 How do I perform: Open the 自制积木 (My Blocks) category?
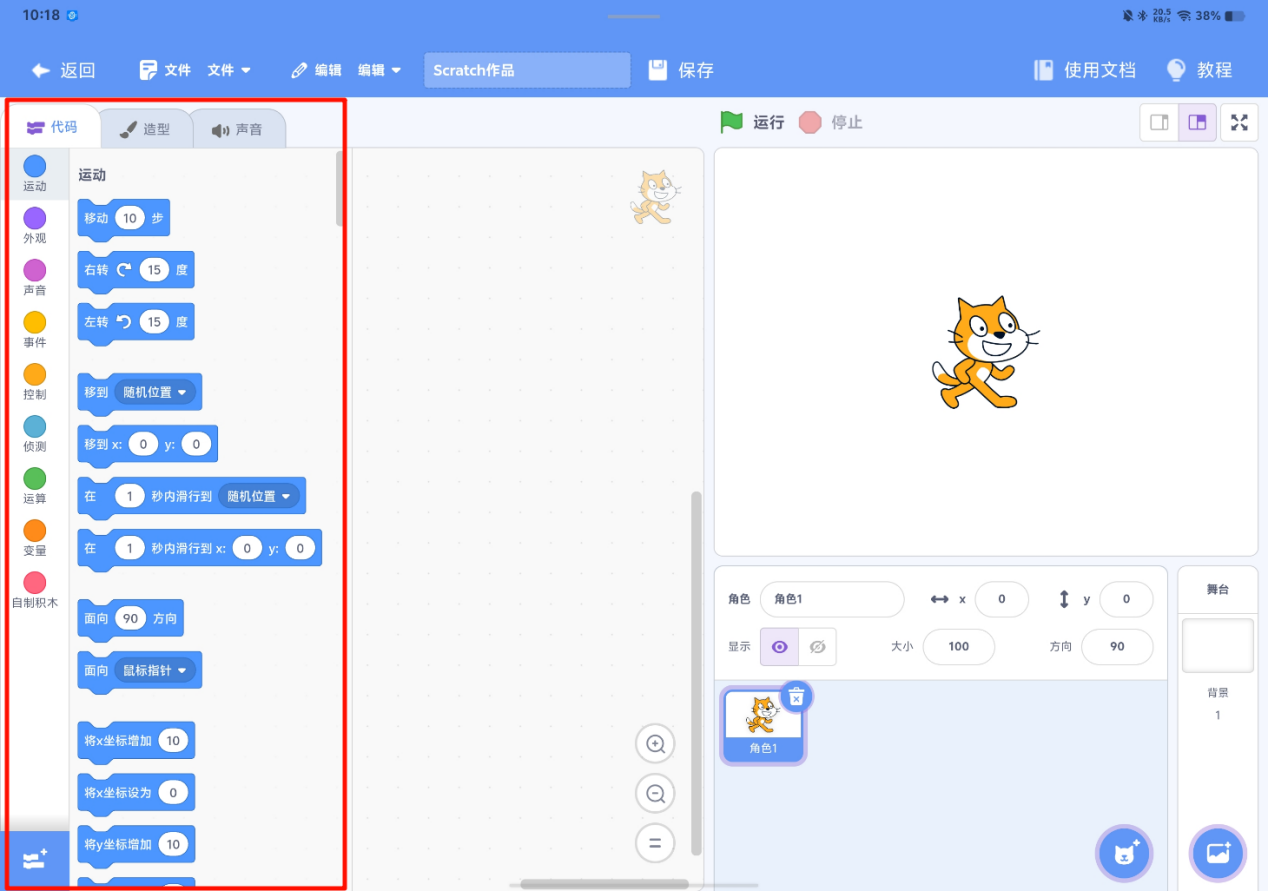coord(35,588)
